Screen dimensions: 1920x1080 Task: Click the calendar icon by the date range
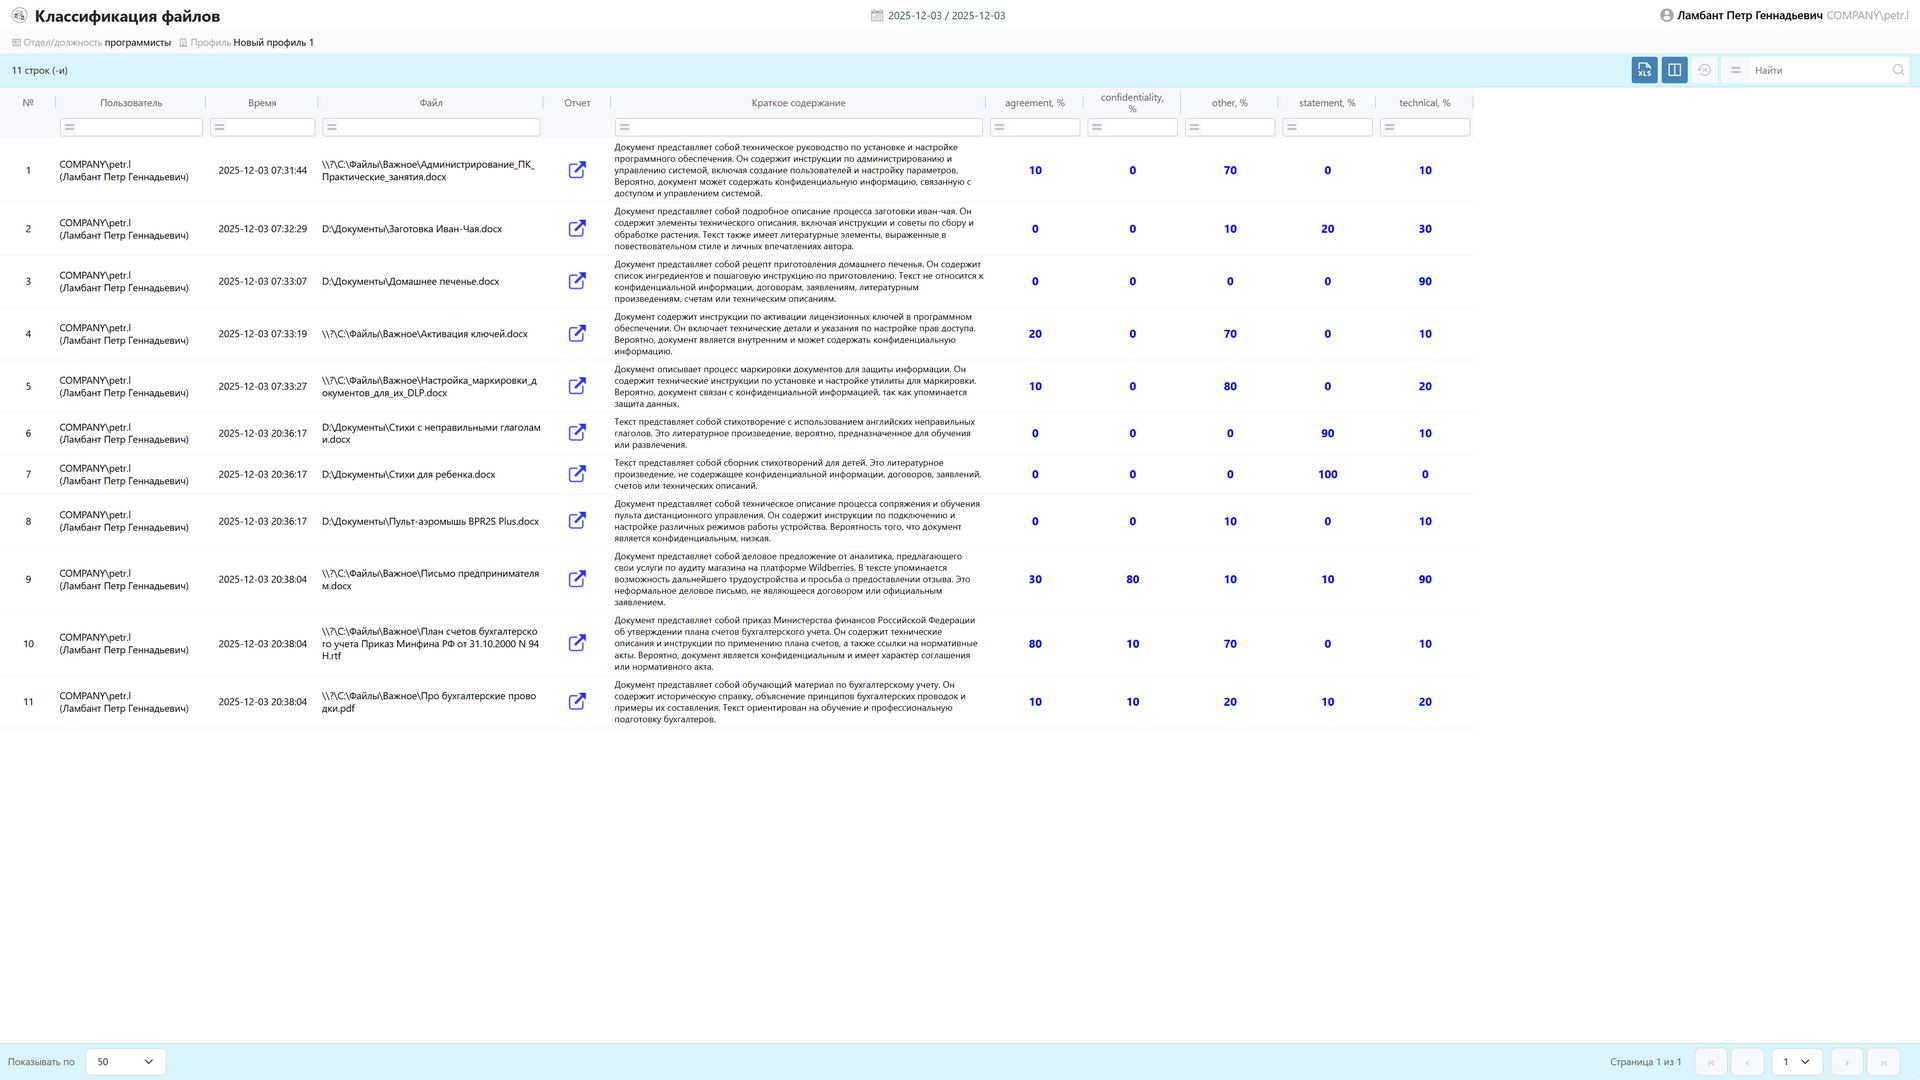click(x=877, y=16)
